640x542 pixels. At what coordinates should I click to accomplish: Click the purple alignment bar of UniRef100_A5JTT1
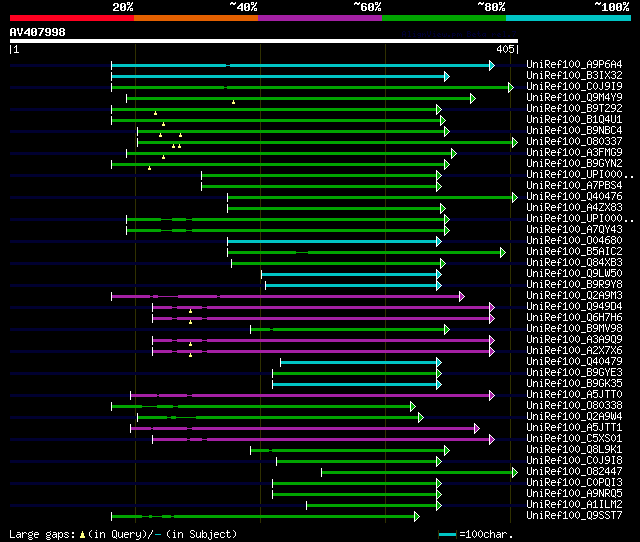tap(305, 429)
